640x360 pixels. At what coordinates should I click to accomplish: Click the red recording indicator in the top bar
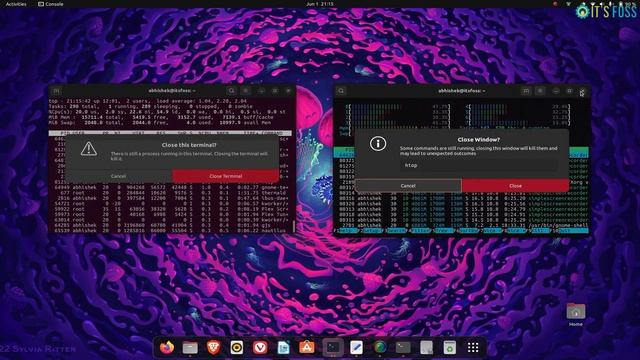[555, 4]
